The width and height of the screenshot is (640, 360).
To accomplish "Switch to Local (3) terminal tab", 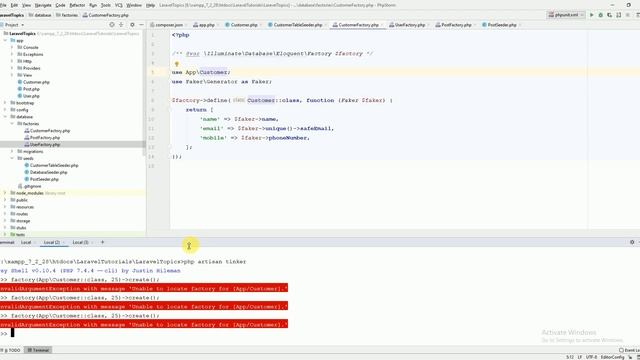I will tap(80, 242).
